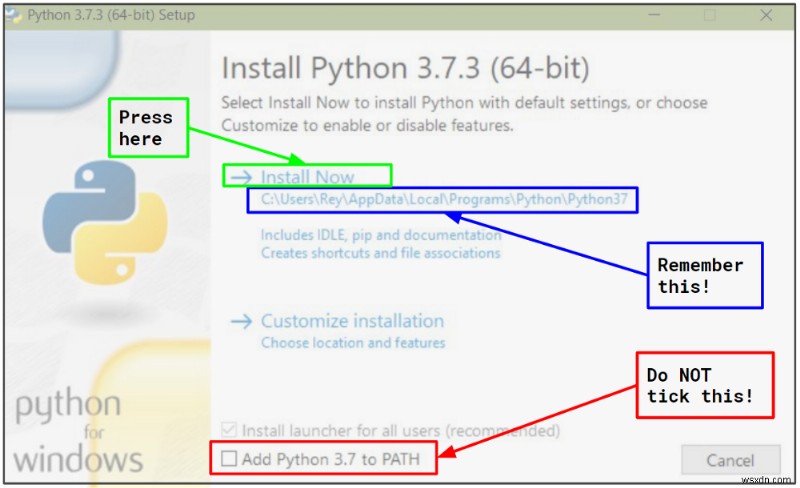Click the 'Add Python 3.7 to PATH' label text
The width and height of the screenshot is (800, 488).
point(331,459)
